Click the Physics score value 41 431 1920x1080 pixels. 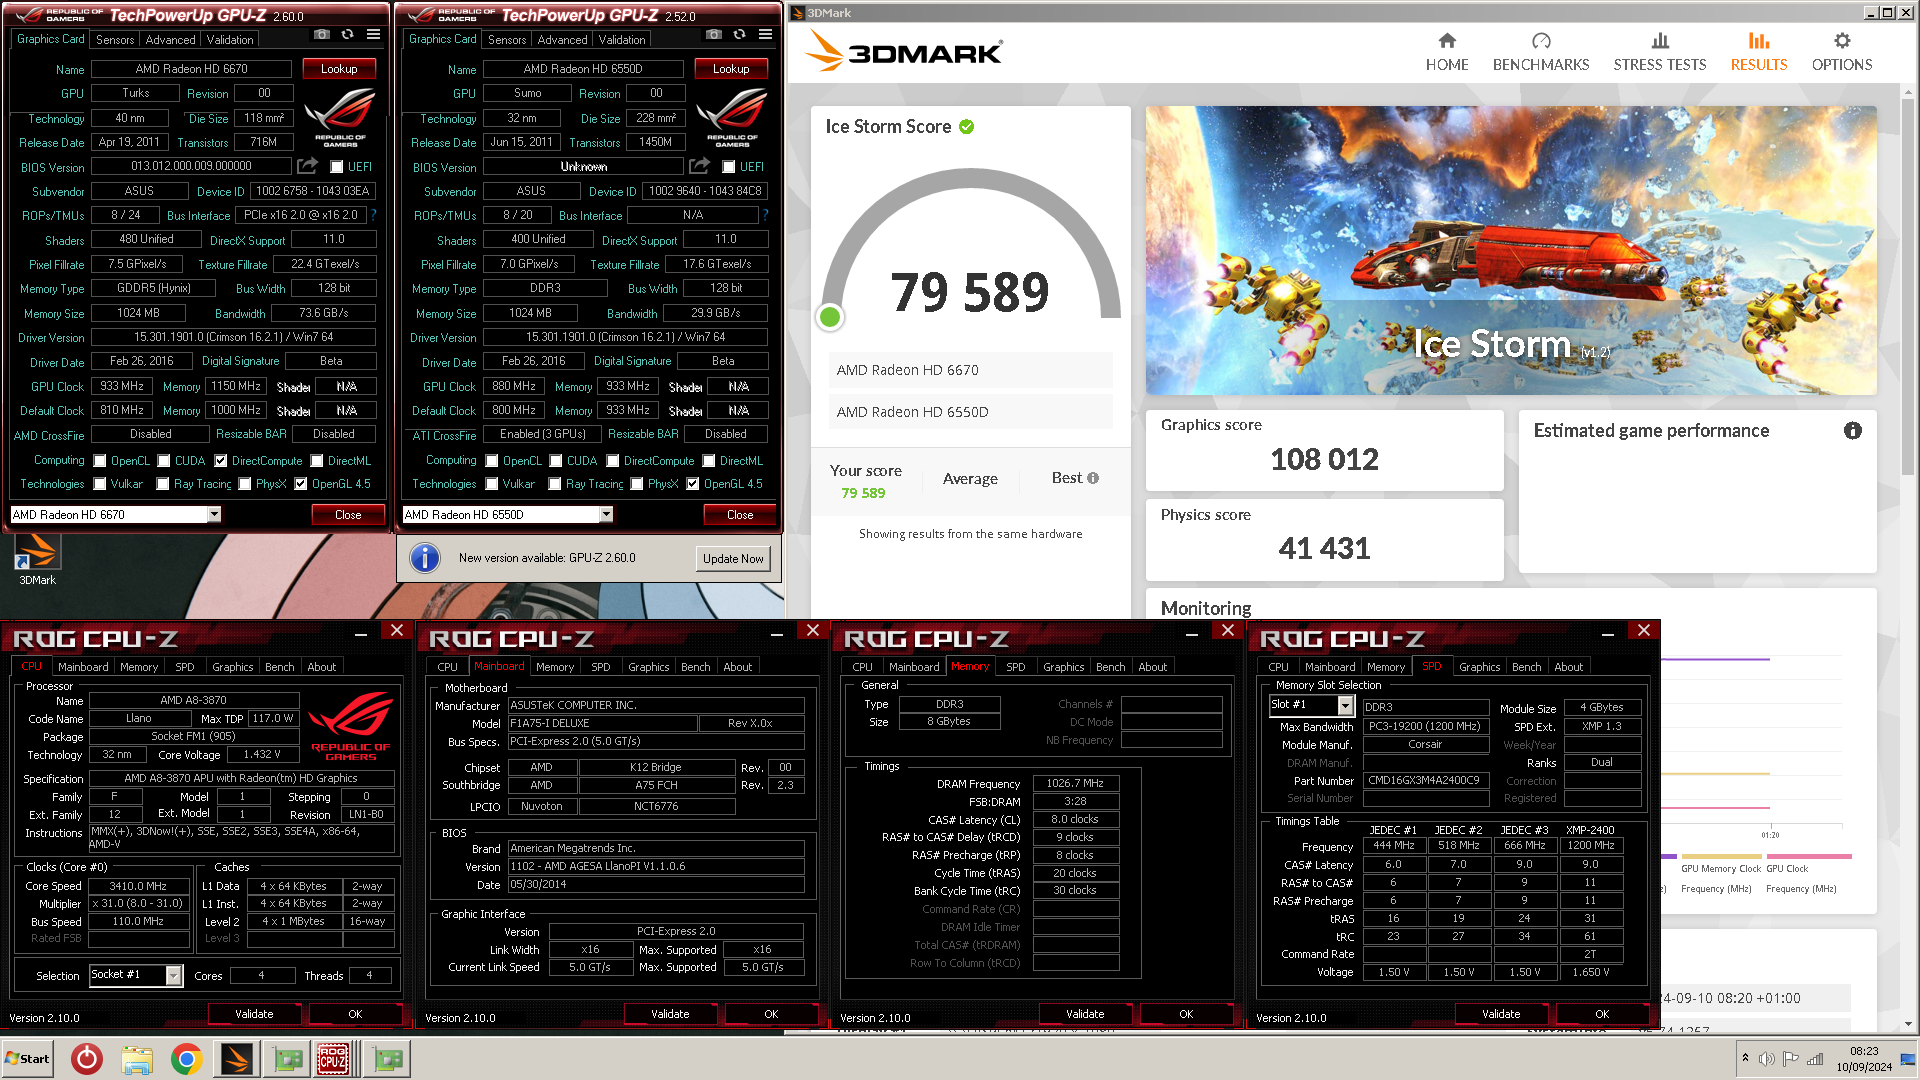pos(1324,548)
